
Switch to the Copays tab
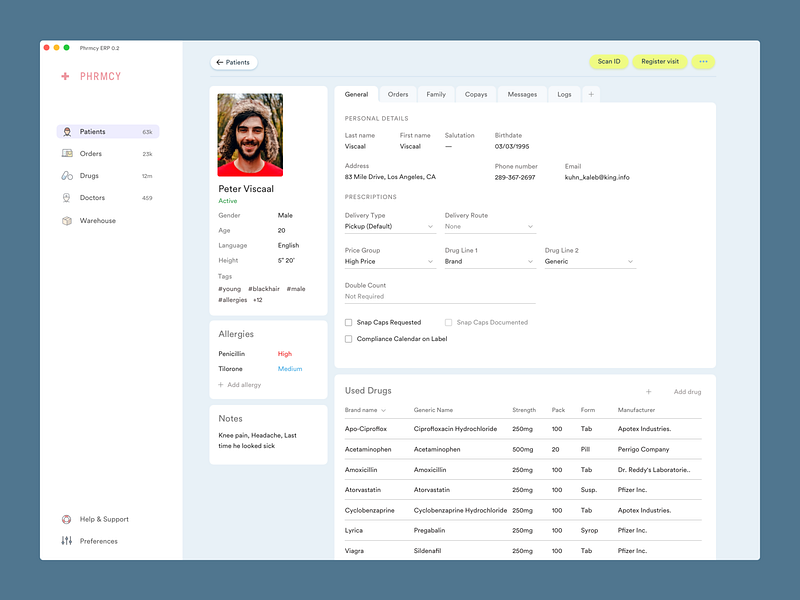click(x=476, y=94)
